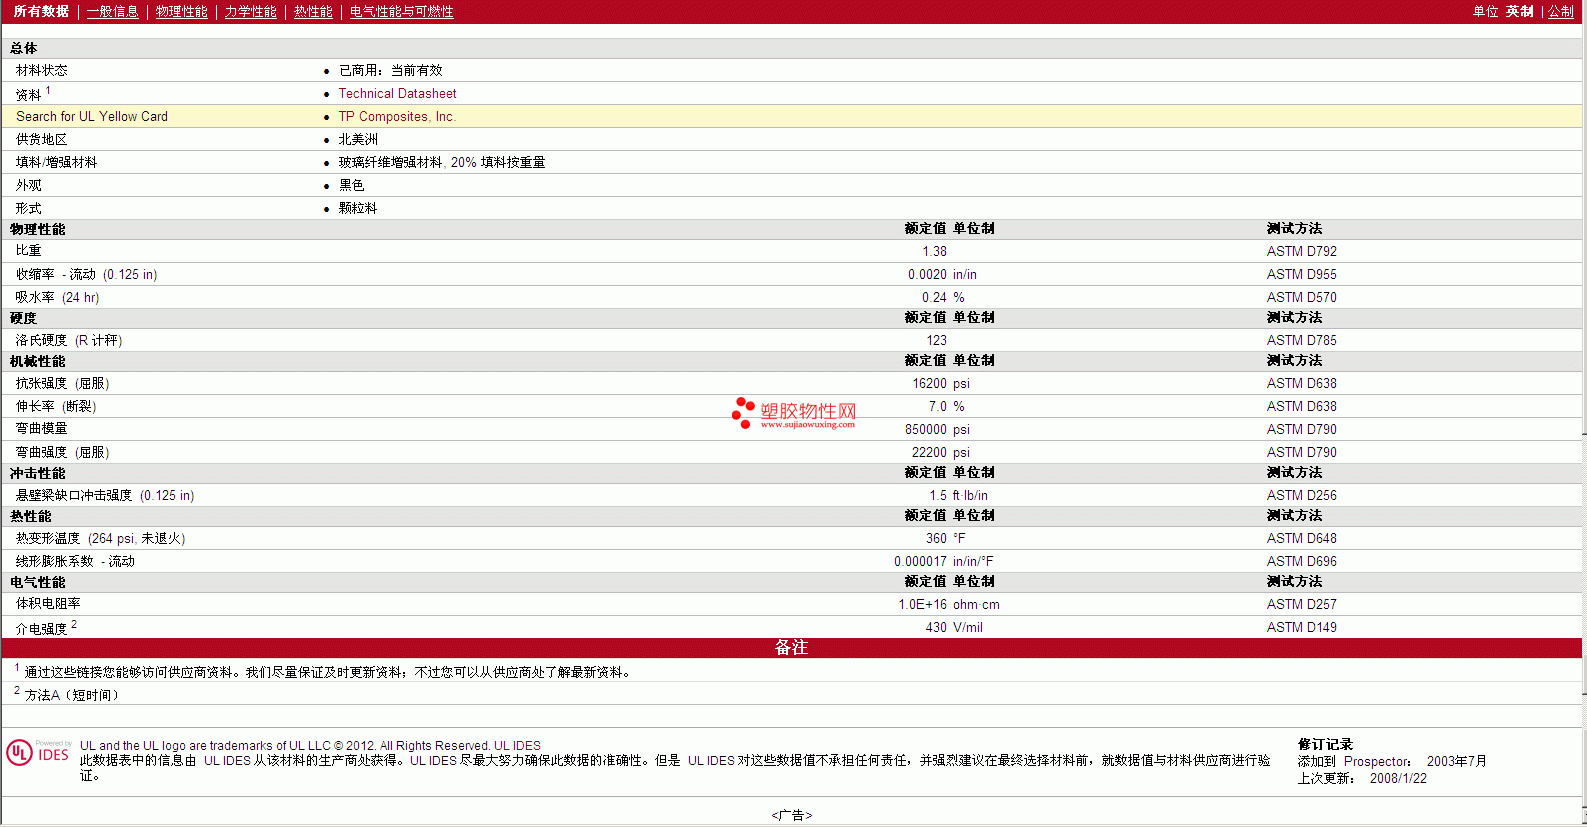Select 北美洲 availability value
The image size is (1587, 827).
pyautogui.click(x=358, y=139)
